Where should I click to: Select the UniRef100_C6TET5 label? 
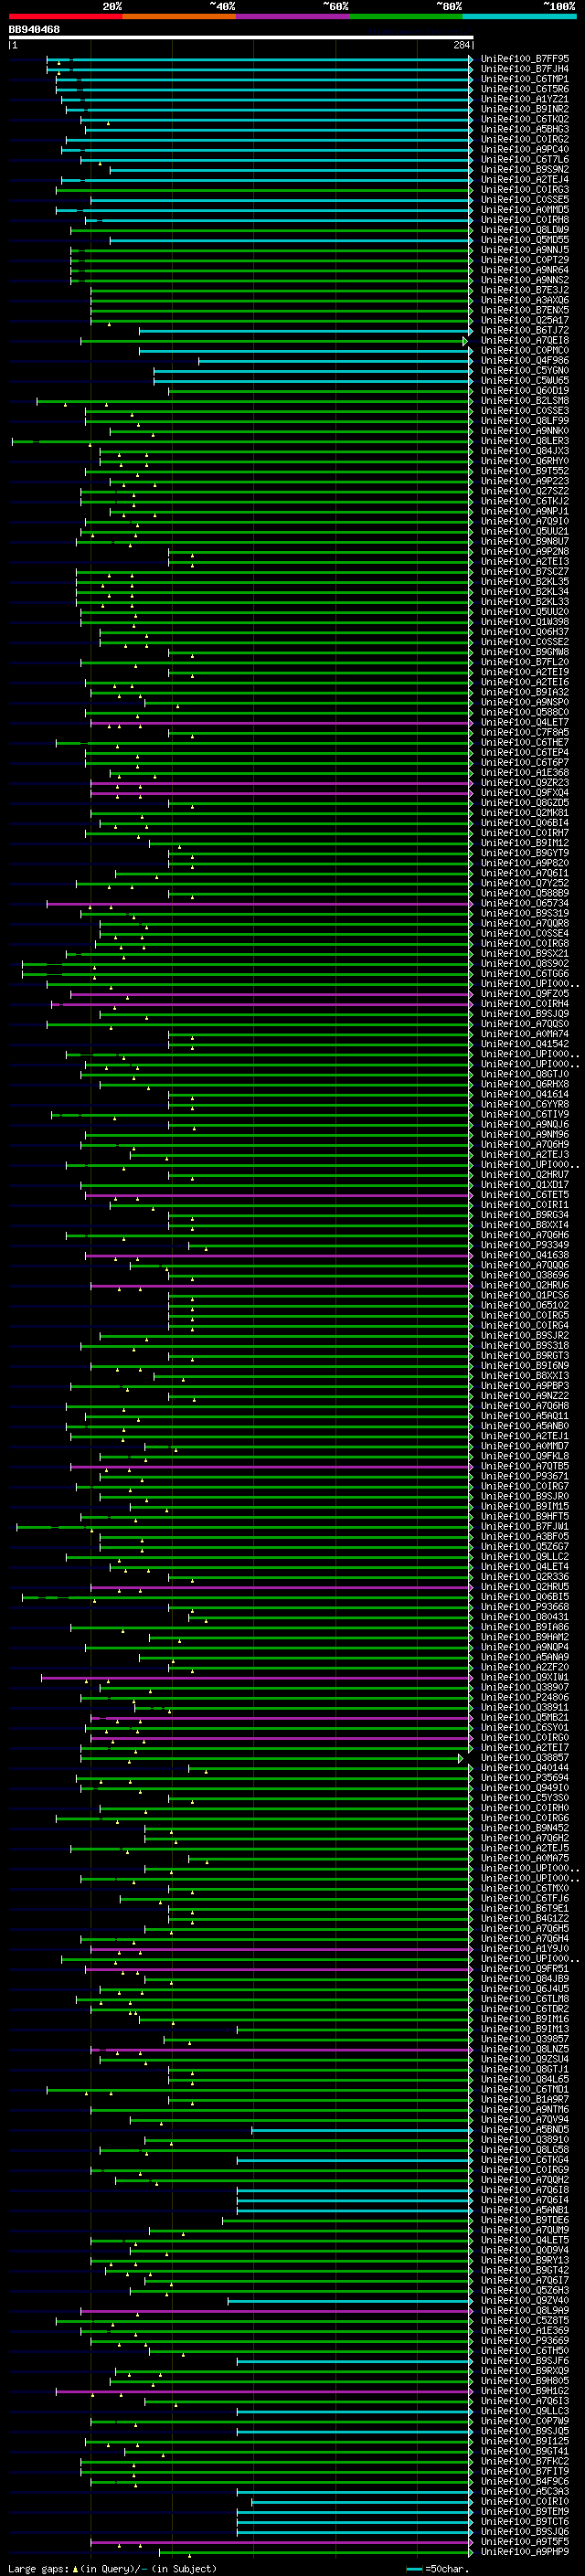[525, 1195]
